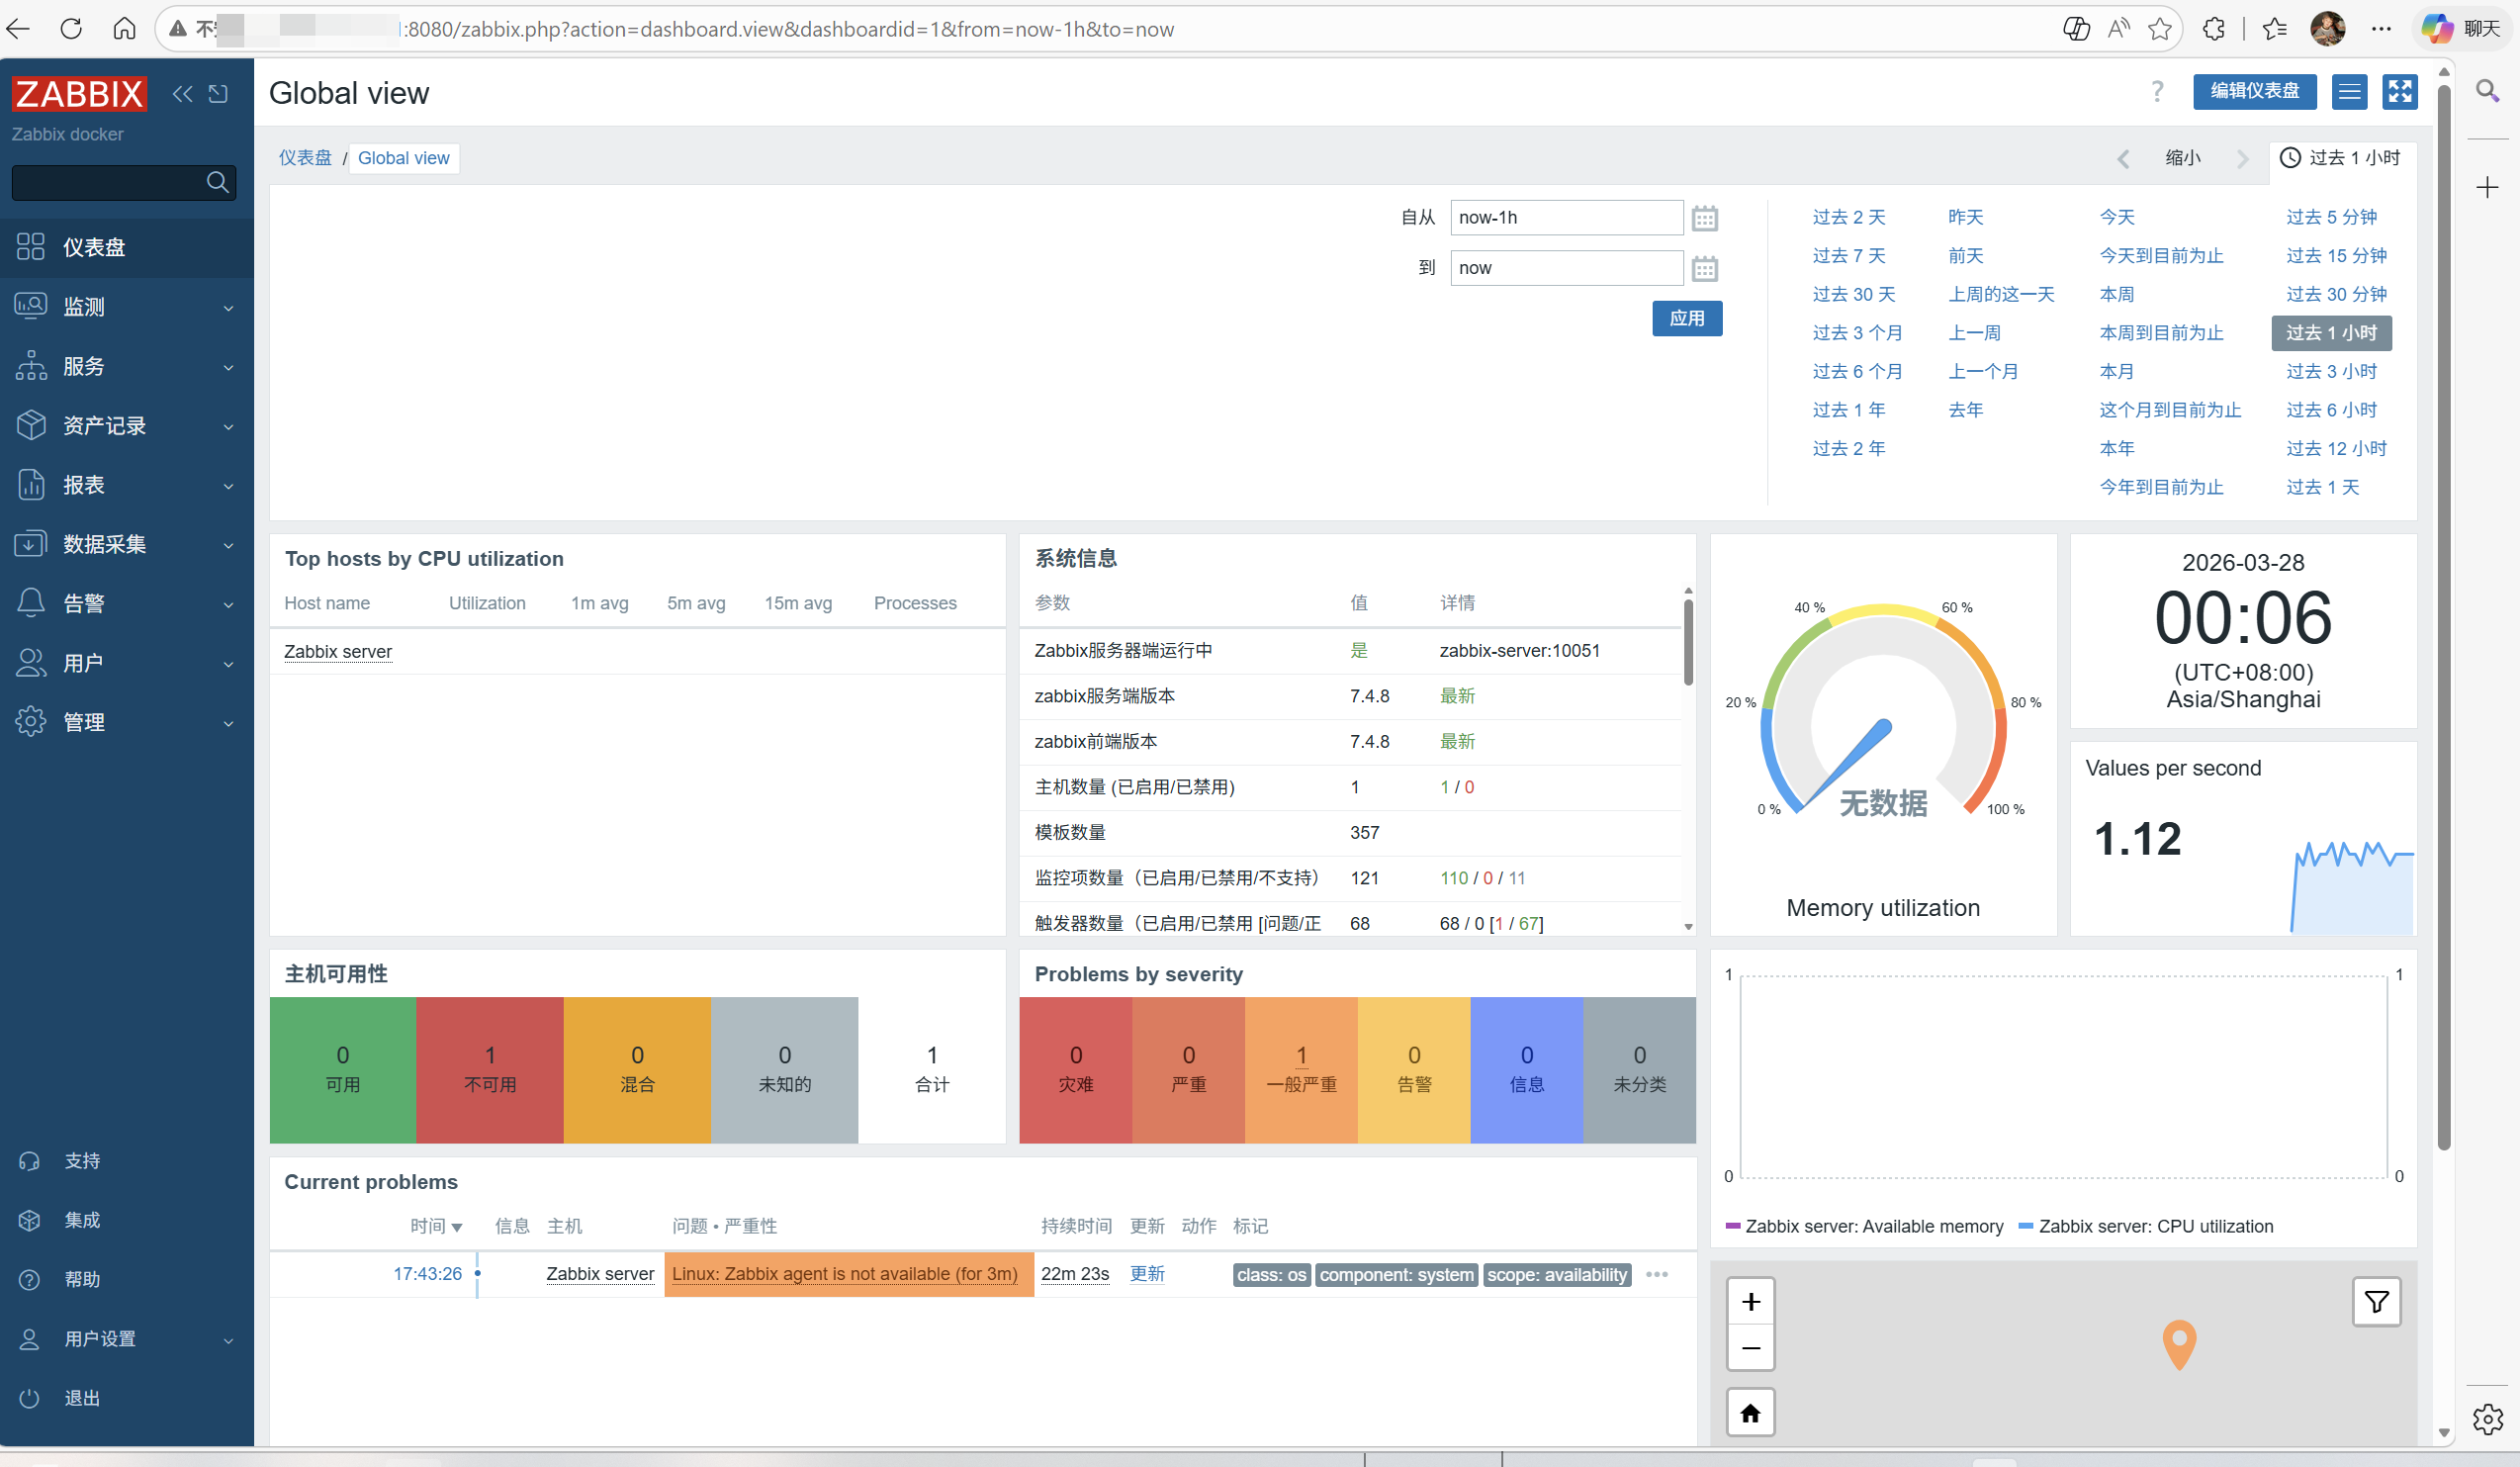Click the 编辑仪表盘 button
Viewport: 2520px width, 1467px height.
tap(2254, 92)
